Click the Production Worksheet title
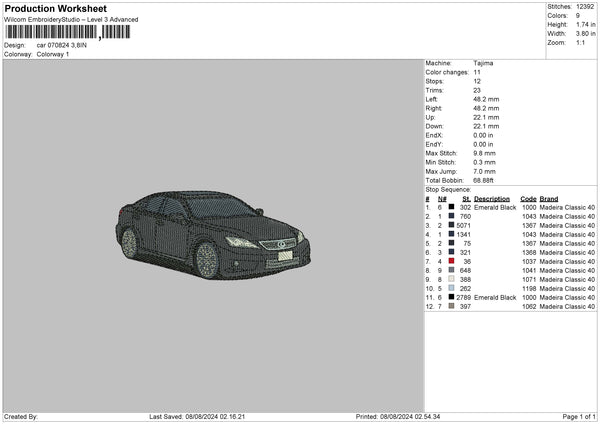Image resolution: width=600 pixels, height=424 pixels. pyautogui.click(x=54, y=9)
